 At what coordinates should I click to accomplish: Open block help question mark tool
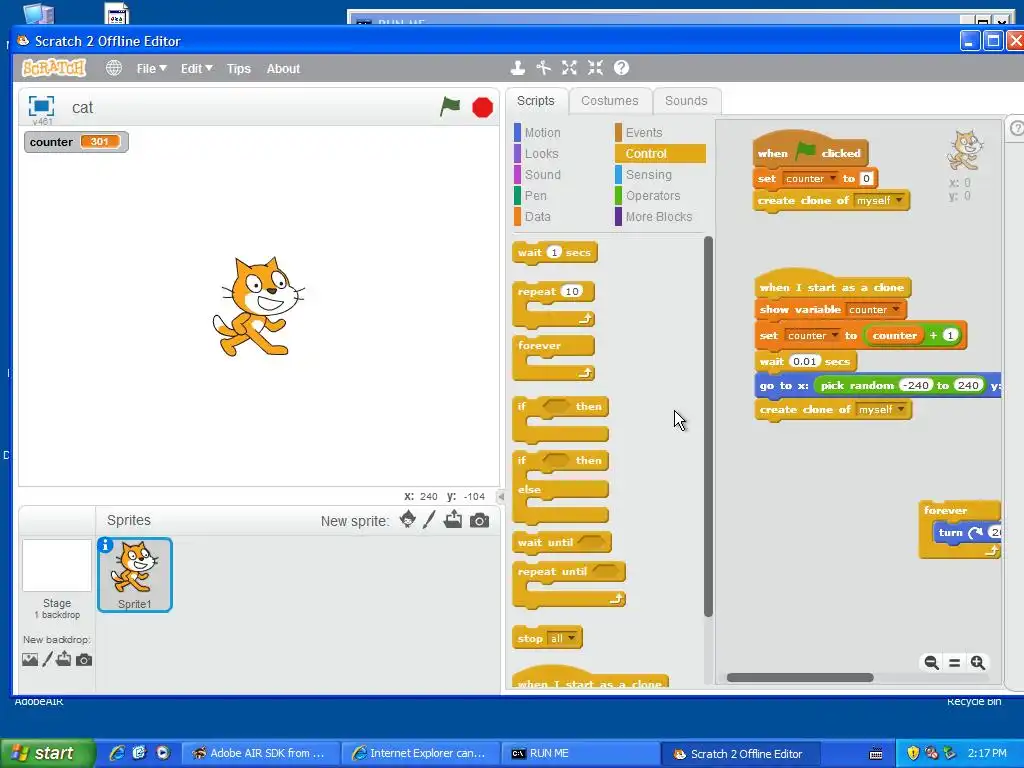pos(622,67)
